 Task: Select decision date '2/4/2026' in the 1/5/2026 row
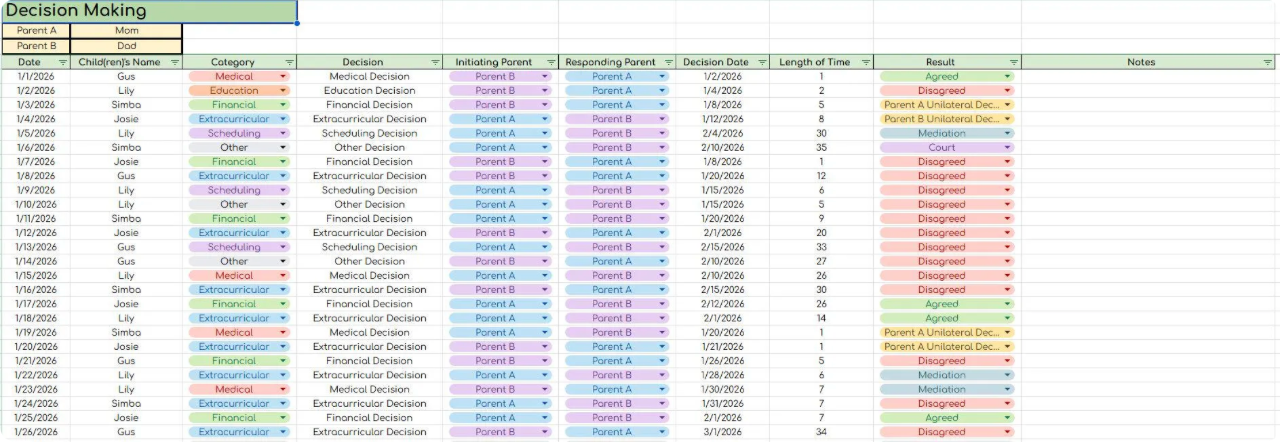click(723, 133)
